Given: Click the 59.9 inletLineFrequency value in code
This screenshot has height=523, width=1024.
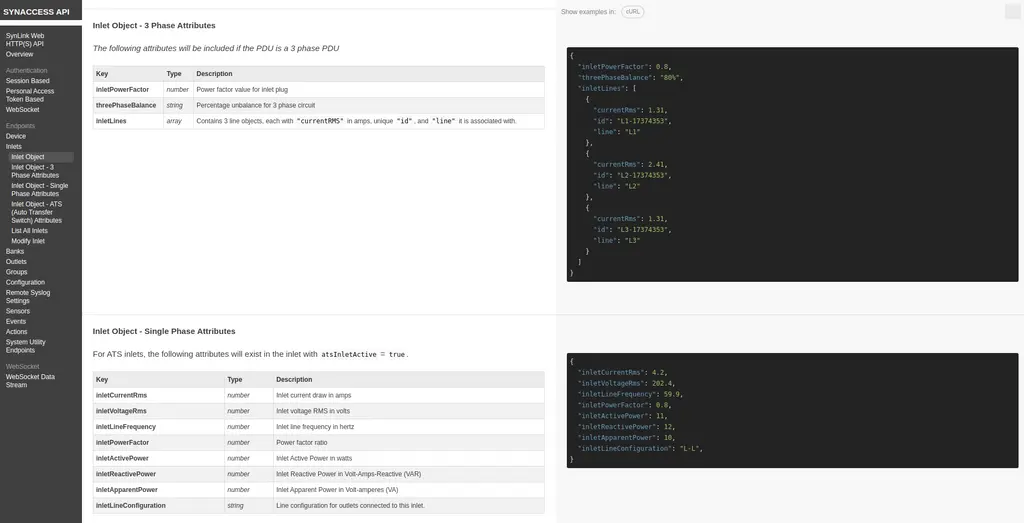Looking at the screenshot, I should tap(671, 394).
